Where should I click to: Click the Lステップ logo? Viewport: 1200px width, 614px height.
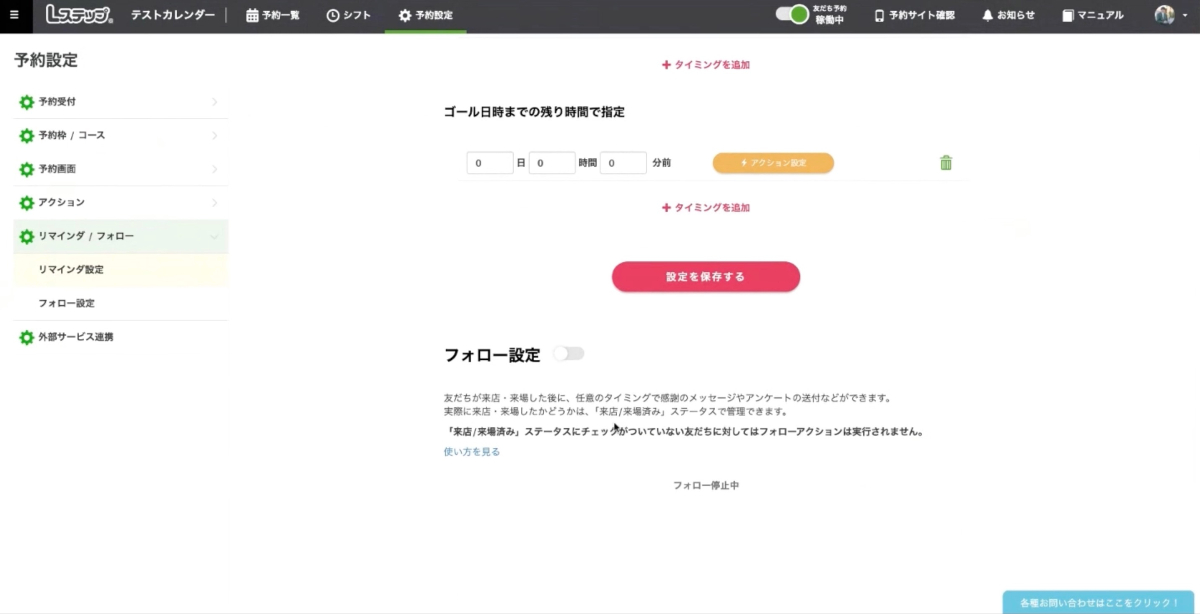tap(79, 15)
